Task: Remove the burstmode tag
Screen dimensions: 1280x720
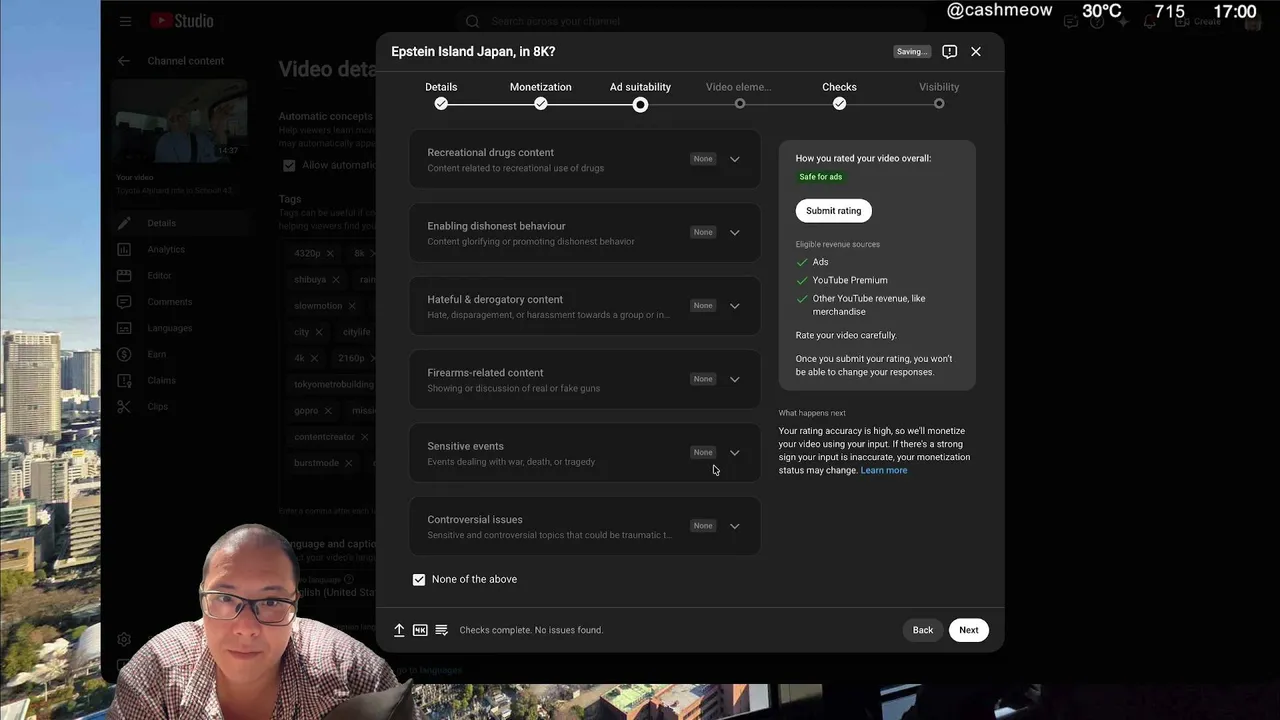Action: pos(348,463)
